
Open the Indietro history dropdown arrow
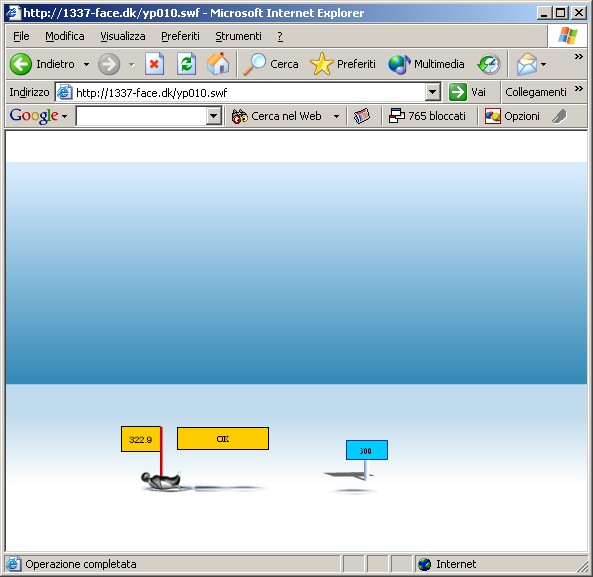87,64
